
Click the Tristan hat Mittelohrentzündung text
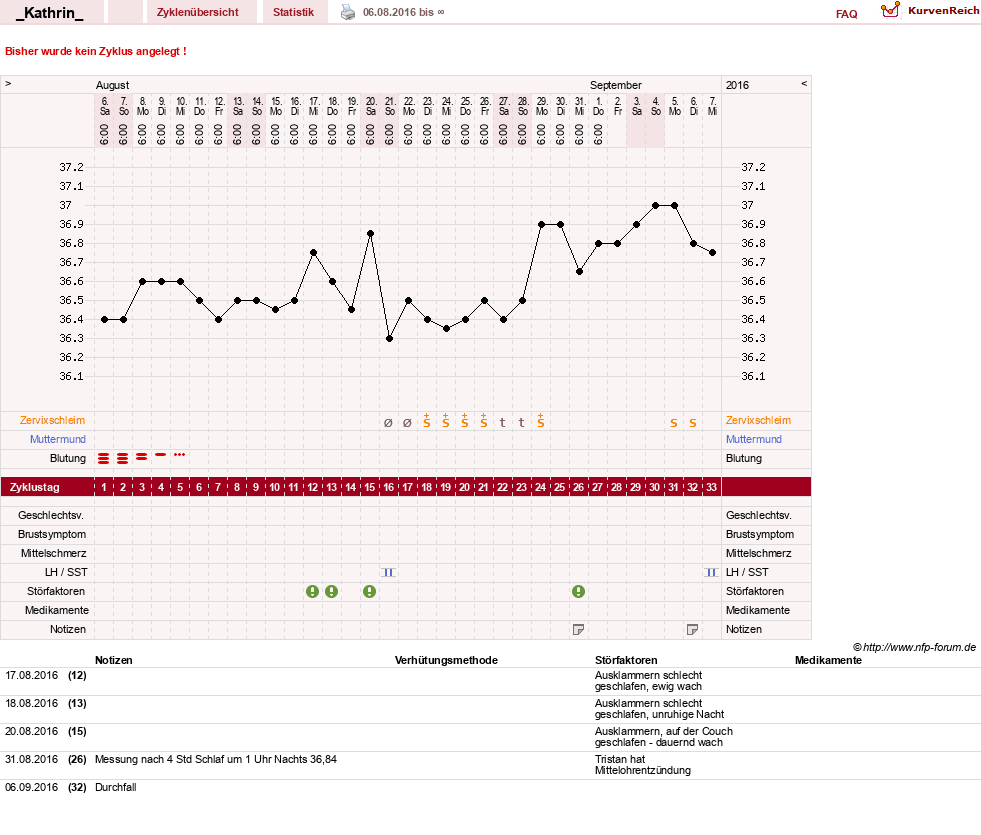click(643, 765)
